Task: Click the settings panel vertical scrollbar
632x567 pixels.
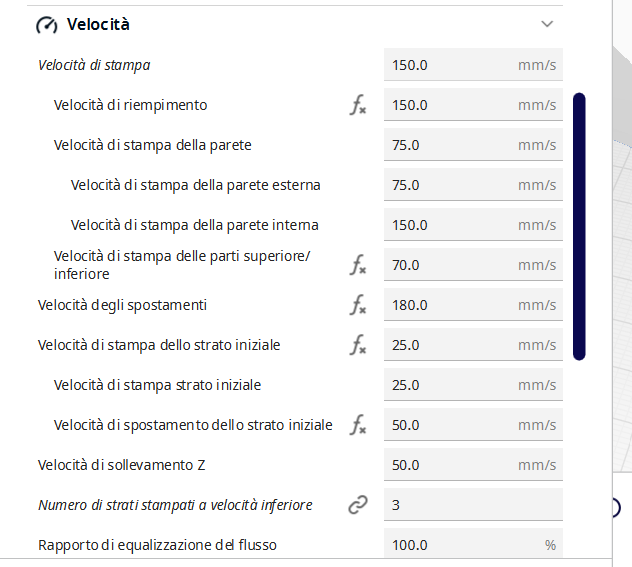Action: tap(579, 226)
